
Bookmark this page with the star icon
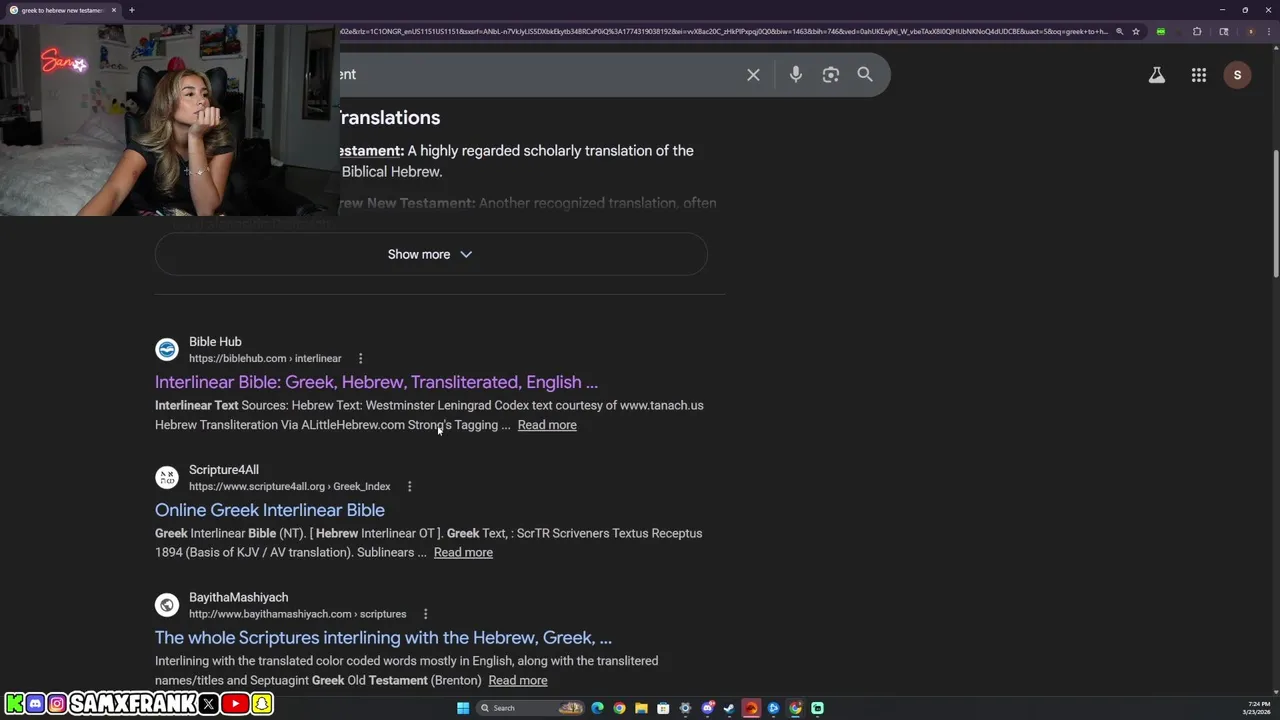pyautogui.click(x=1136, y=32)
